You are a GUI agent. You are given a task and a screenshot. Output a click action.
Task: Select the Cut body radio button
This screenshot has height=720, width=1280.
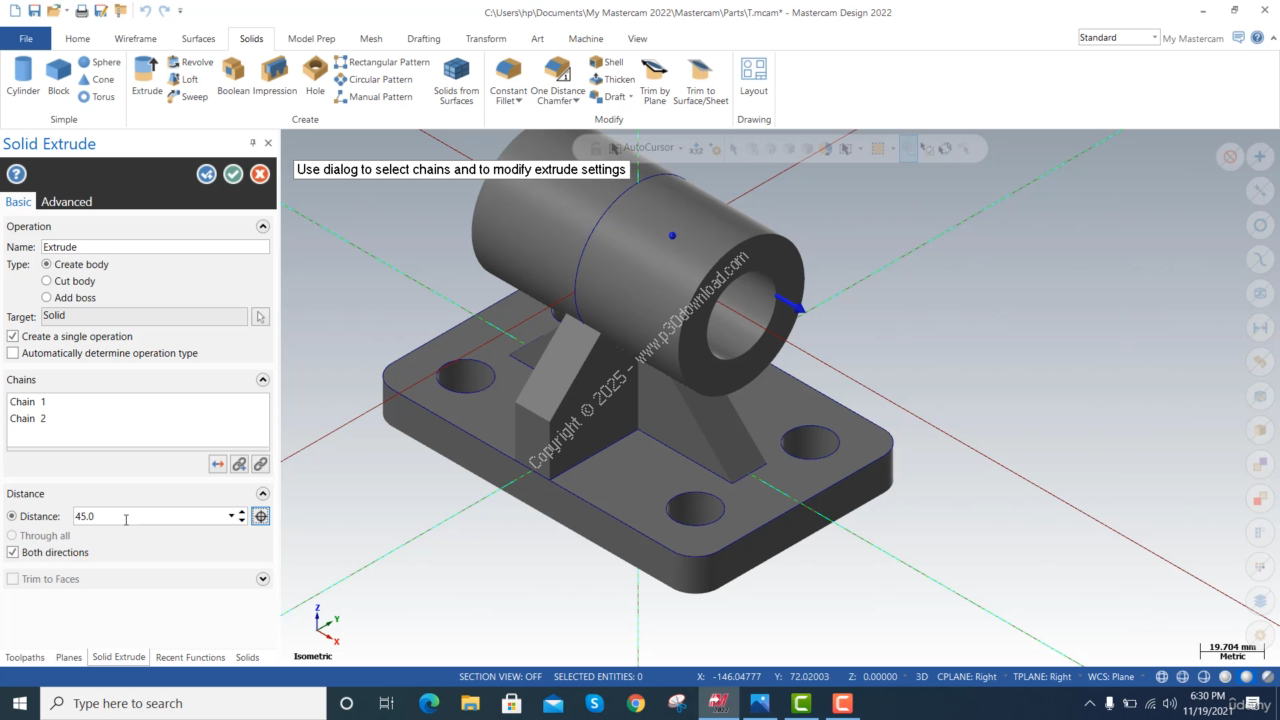pyautogui.click(x=46, y=281)
